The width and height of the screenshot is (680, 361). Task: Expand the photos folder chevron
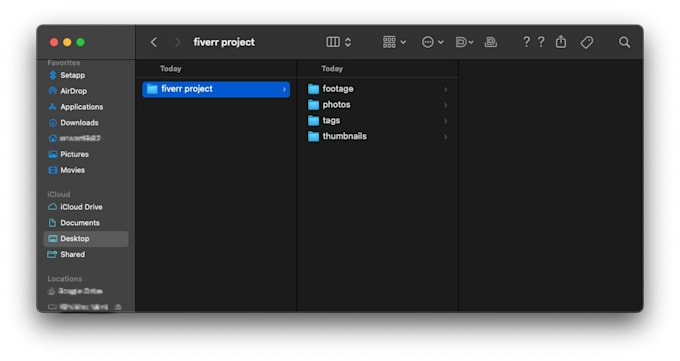point(445,105)
